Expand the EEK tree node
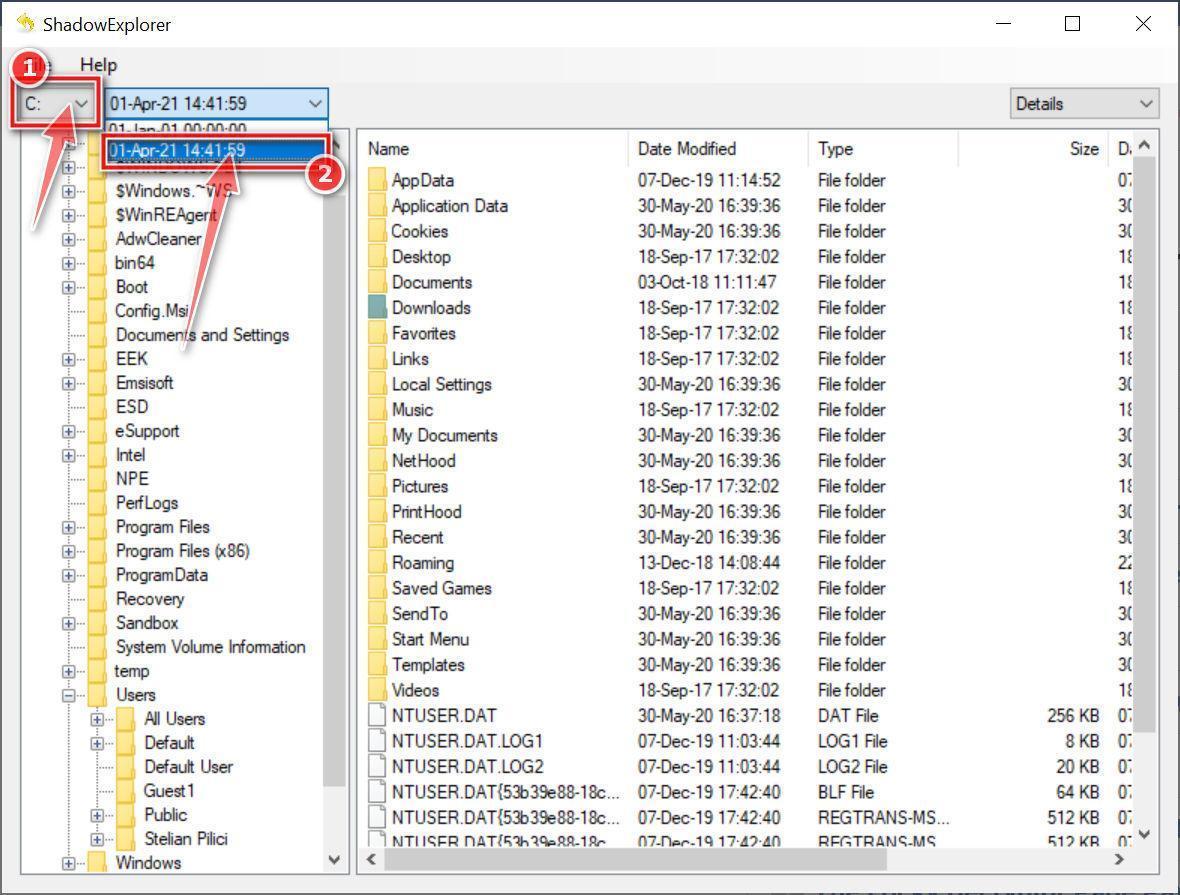Screen dimensions: 1180x895 [x=68, y=360]
